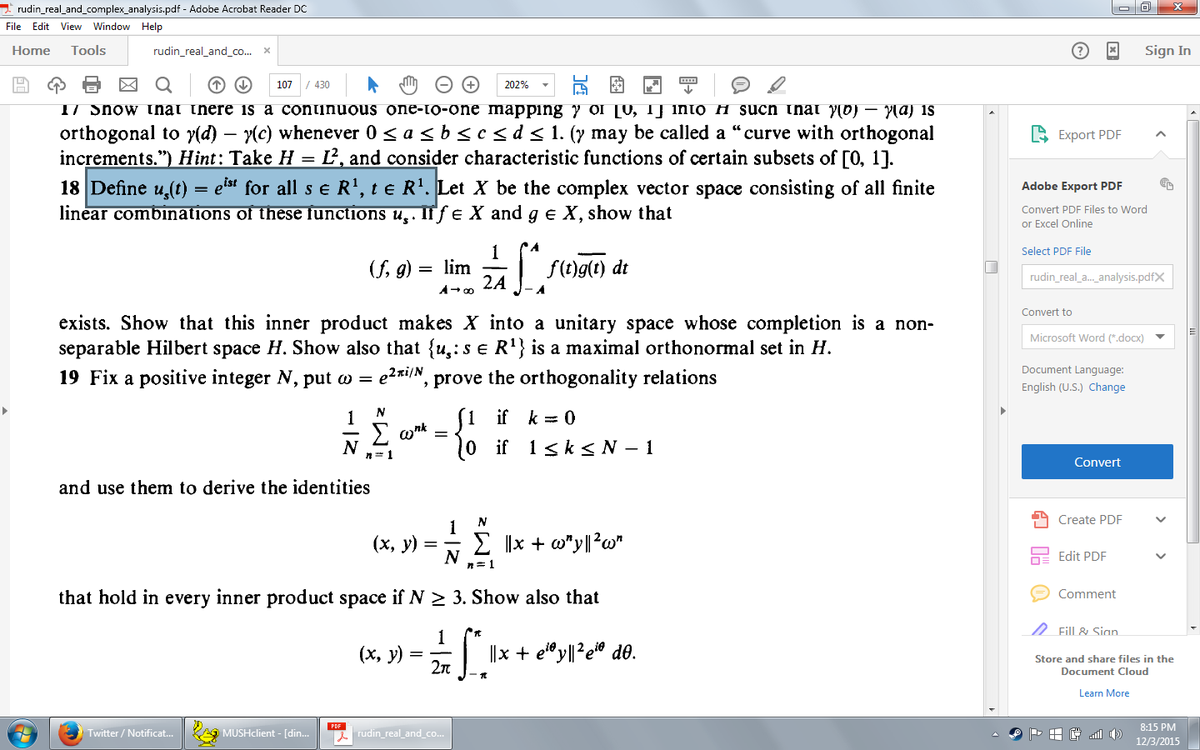1200x750 pixels.
Task: Open the View menu
Action: coord(71,26)
